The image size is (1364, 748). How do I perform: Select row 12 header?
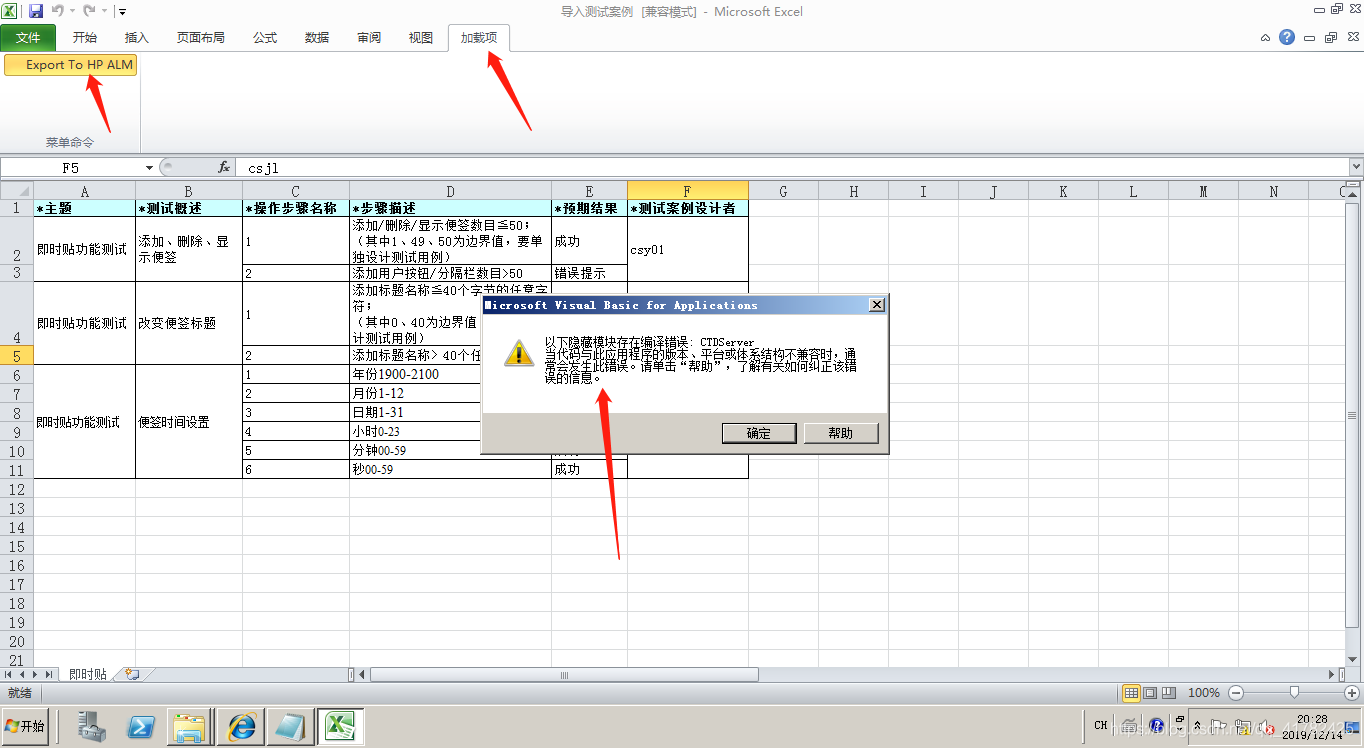coord(17,488)
